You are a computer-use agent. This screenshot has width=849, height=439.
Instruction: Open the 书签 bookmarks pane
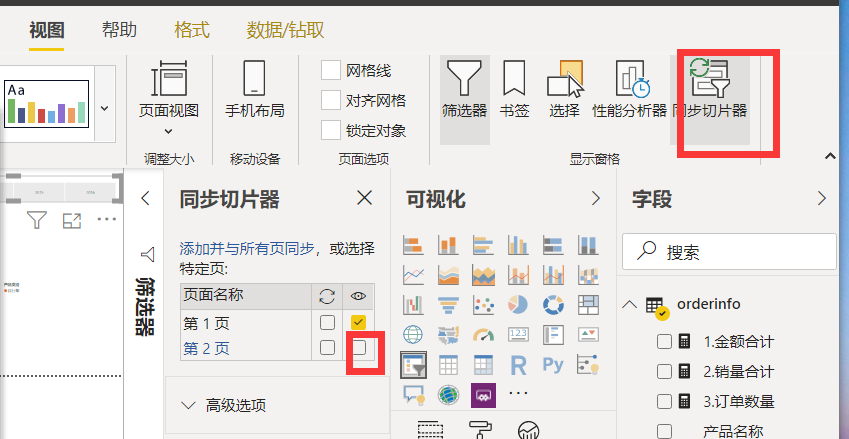(x=514, y=90)
